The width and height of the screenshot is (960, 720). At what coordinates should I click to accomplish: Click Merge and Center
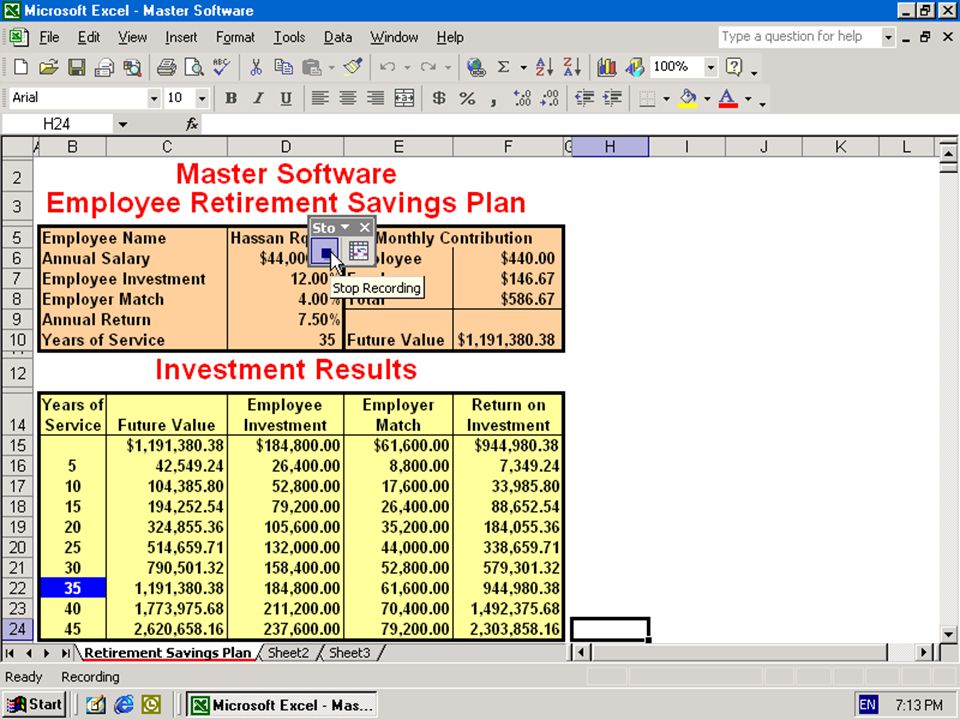coord(404,98)
